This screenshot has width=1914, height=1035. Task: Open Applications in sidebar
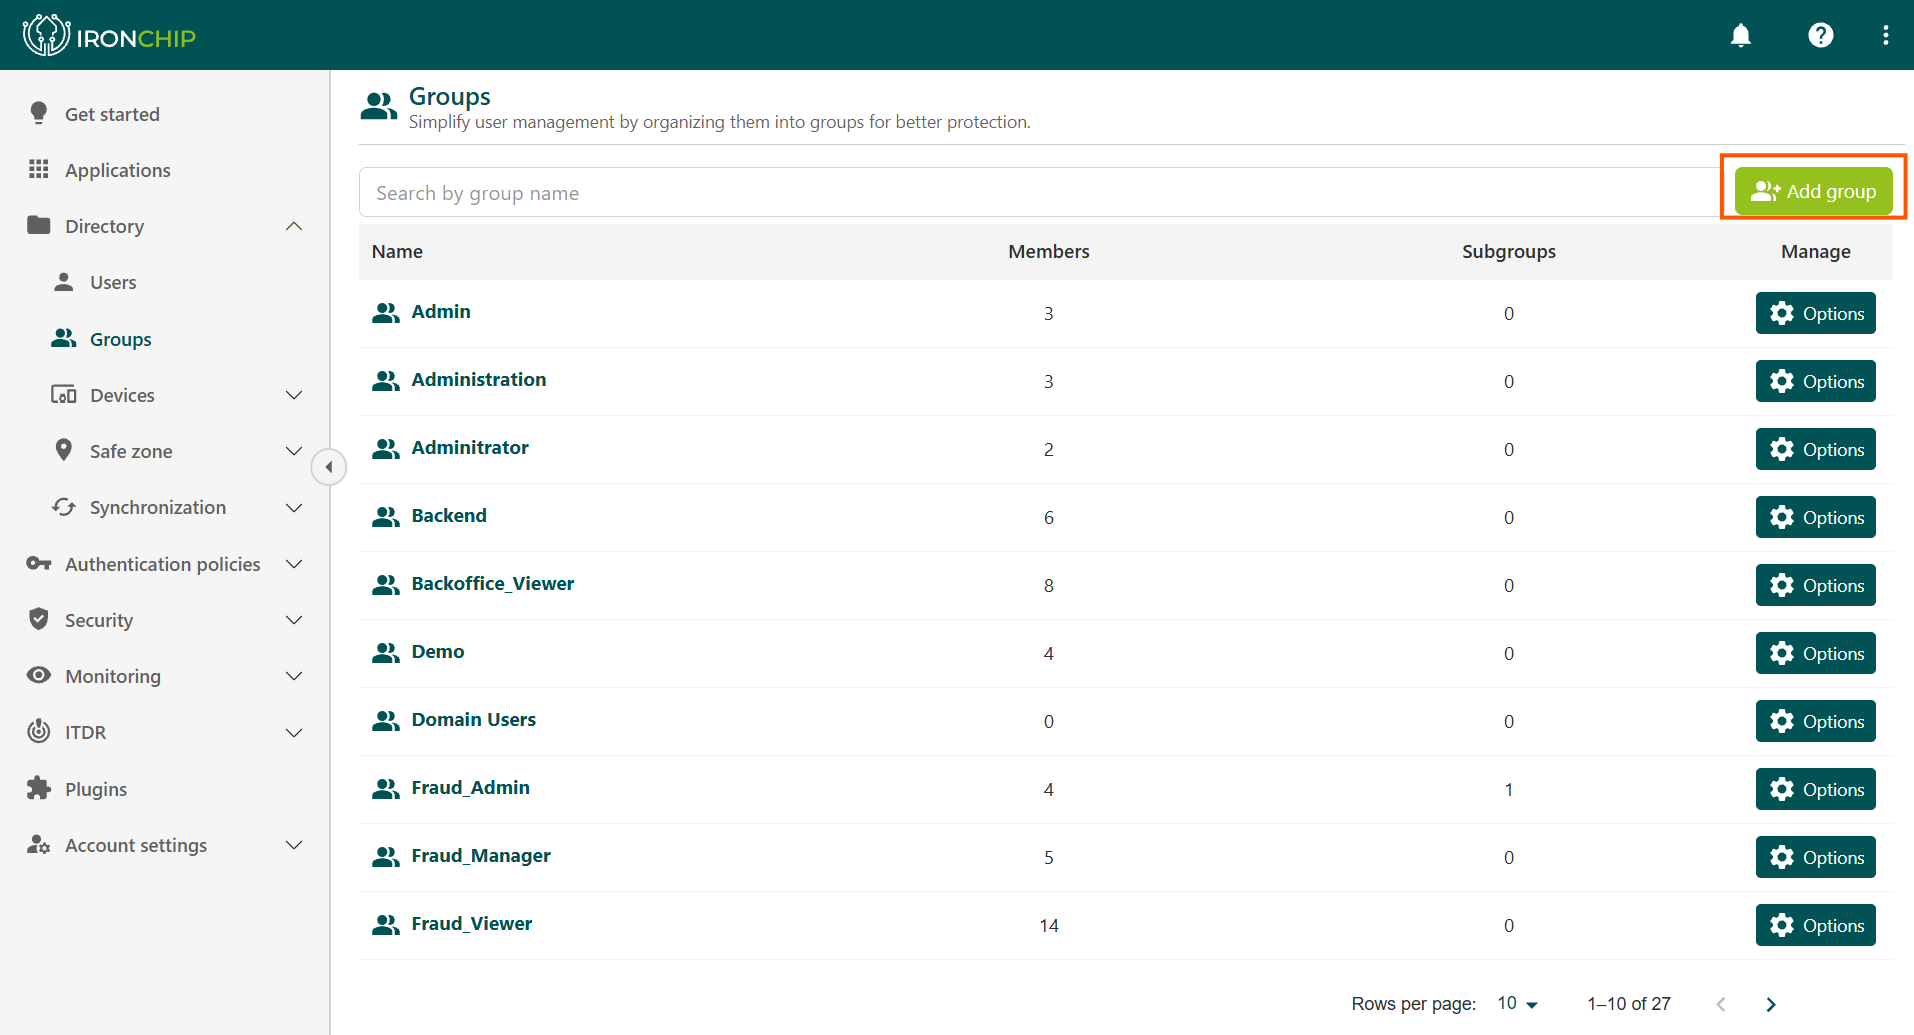click(118, 170)
